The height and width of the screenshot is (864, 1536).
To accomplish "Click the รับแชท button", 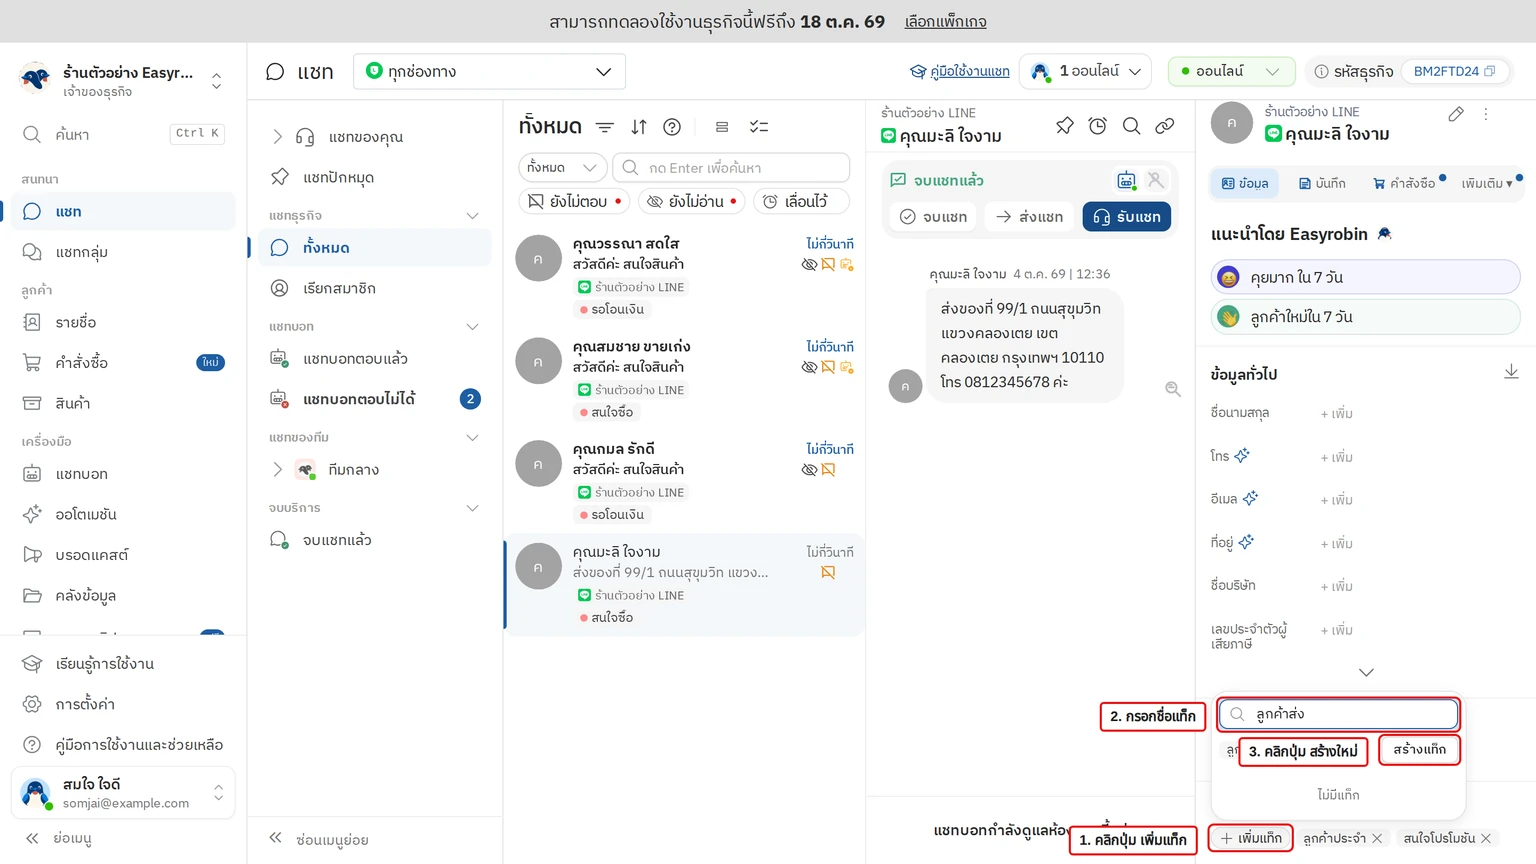I will (1126, 217).
